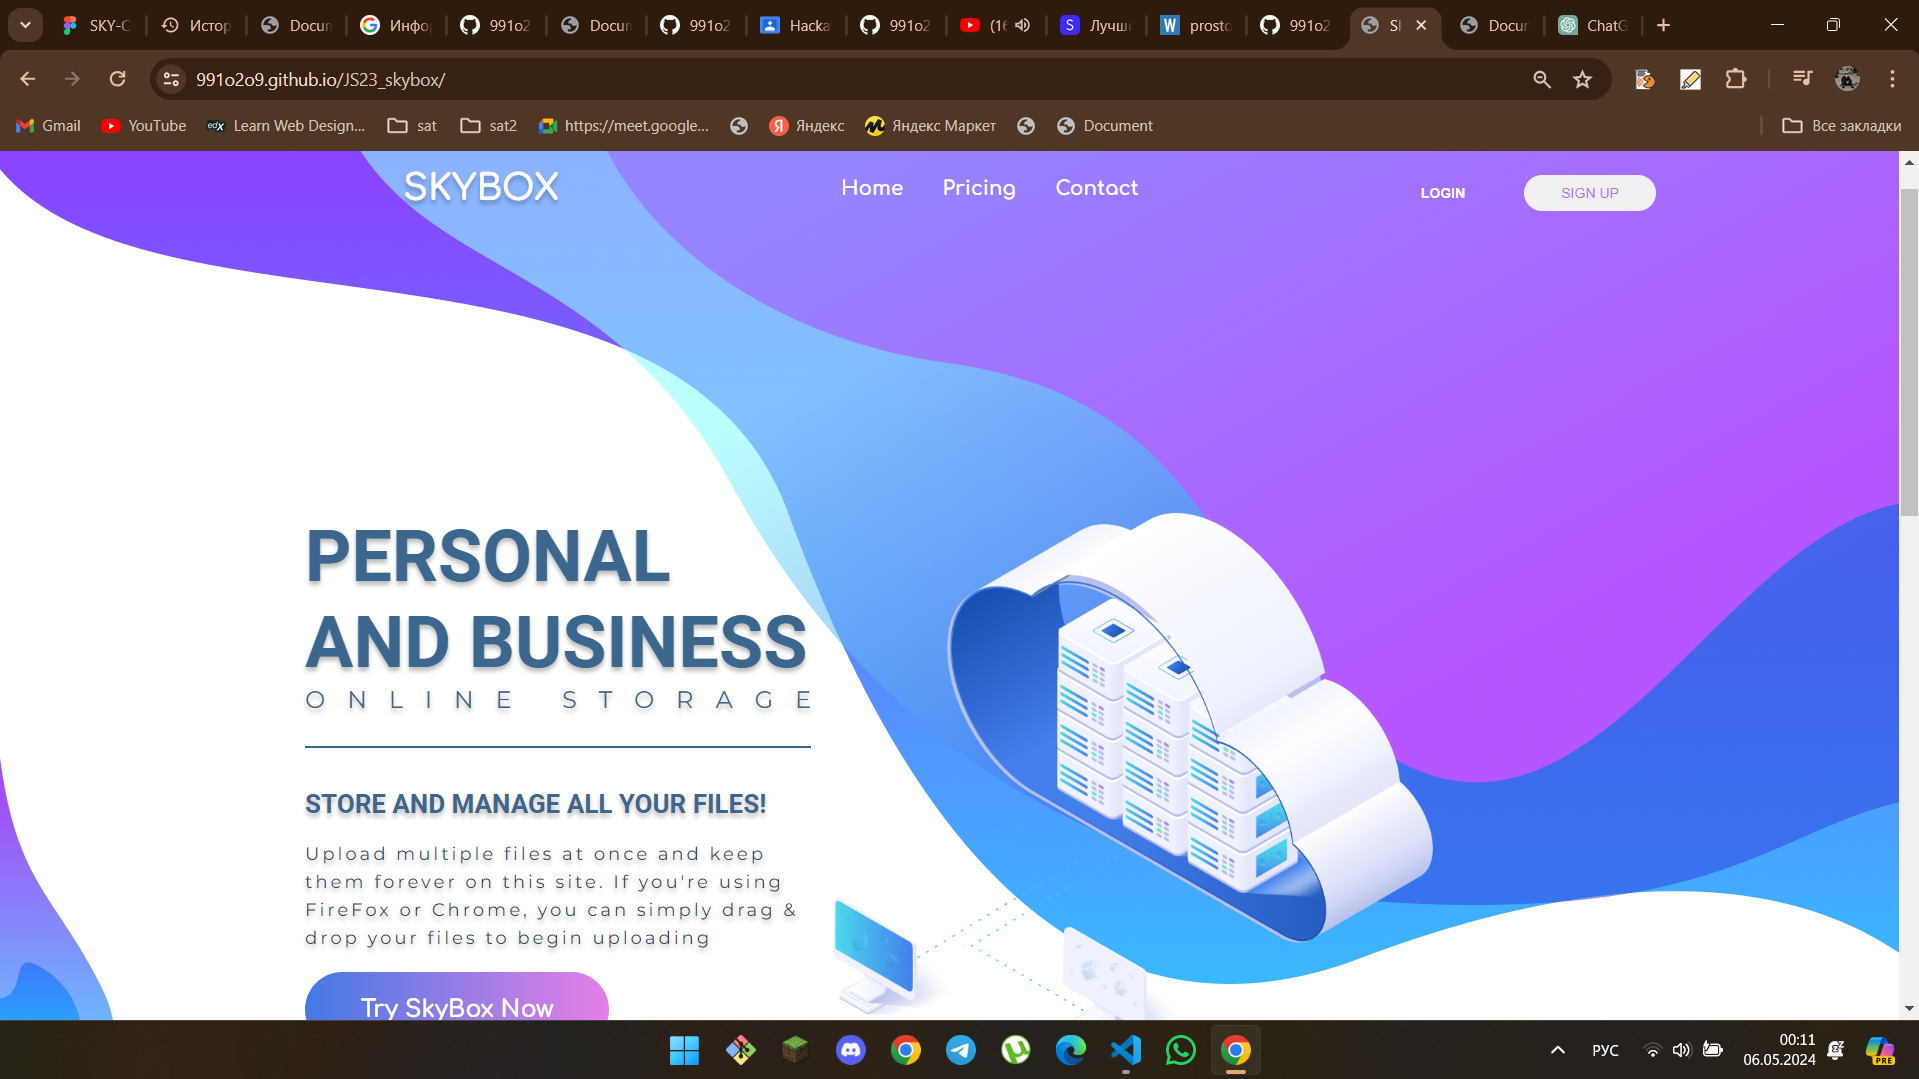The width and height of the screenshot is (1919, 1079).
Task: Bookmark this page with the star icon
Action: [x=1582, y=79]
